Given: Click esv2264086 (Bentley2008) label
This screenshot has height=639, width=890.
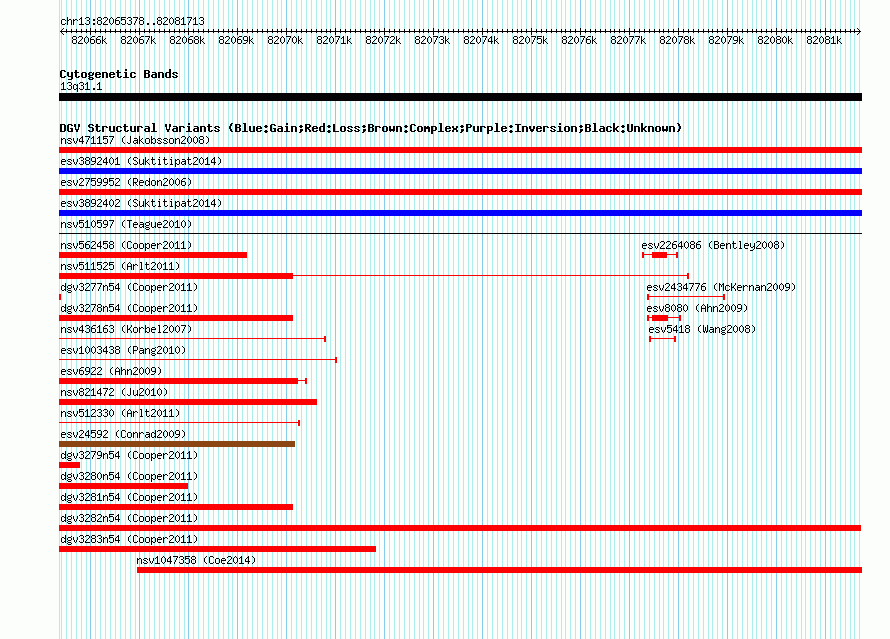Looking at the screenshot, I should click(713, 245).
